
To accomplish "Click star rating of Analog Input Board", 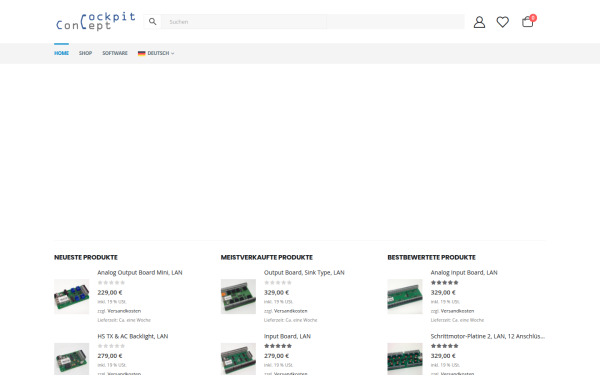I will click(445, 283).
